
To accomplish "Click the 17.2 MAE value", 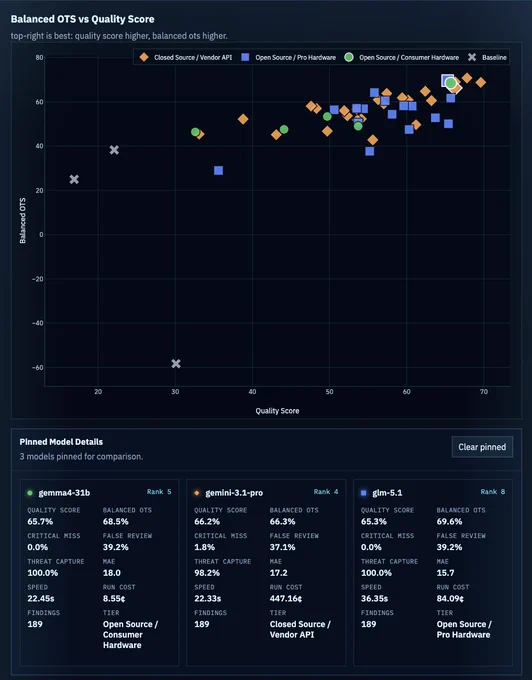I will [x=278, y=573].
